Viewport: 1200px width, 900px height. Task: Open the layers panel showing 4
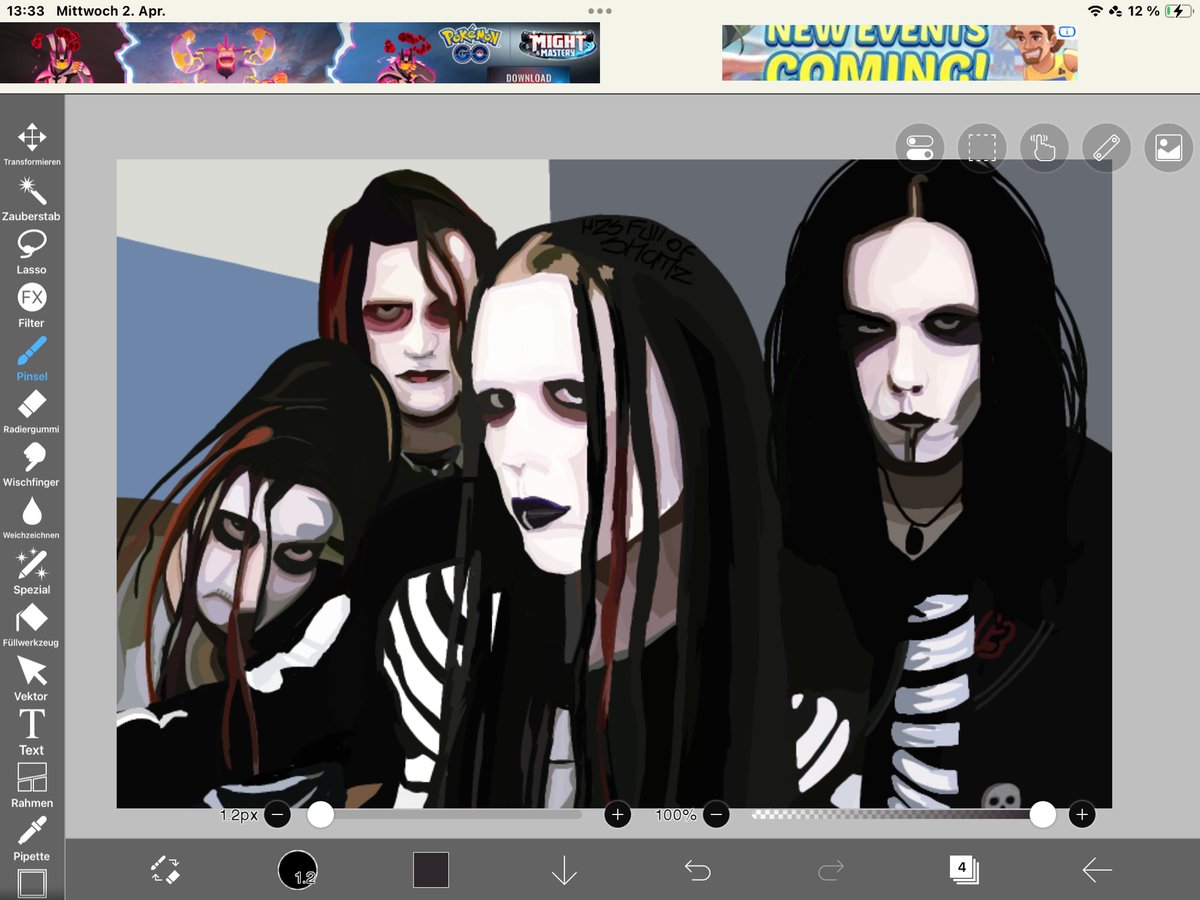coord(964,869)
